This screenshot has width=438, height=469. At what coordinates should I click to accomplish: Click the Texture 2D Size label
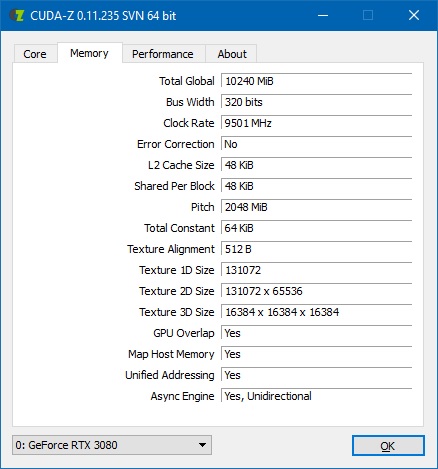tap(177, 291)
